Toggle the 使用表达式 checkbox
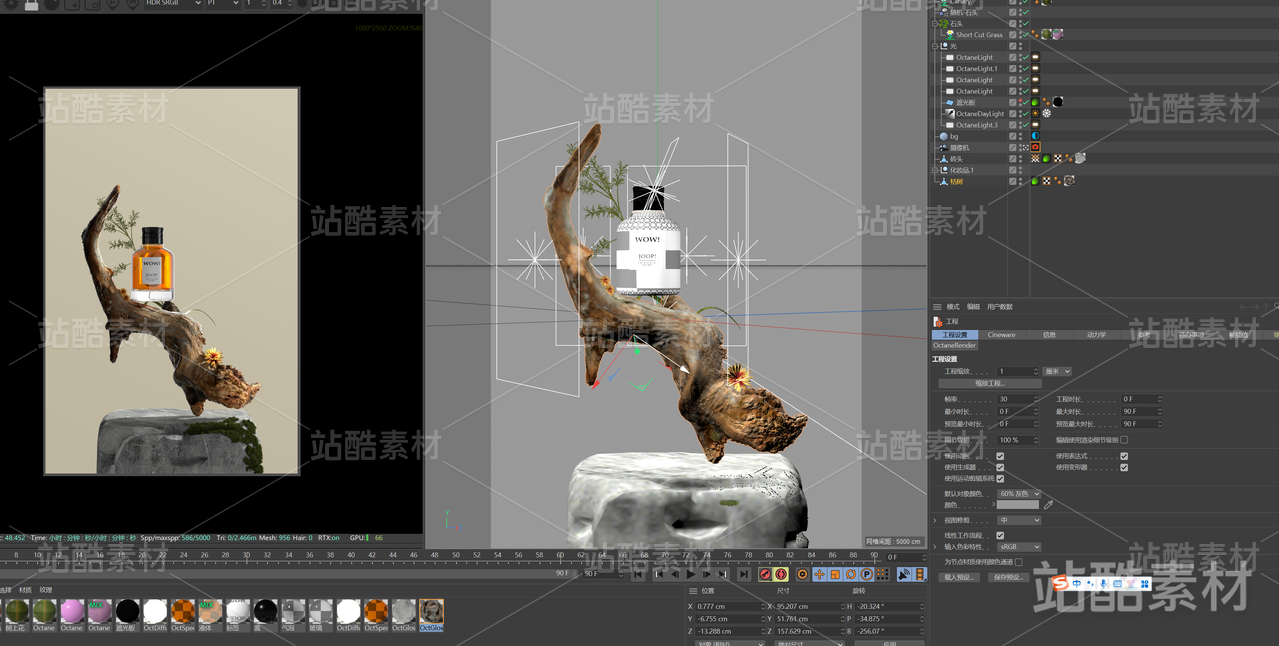Screen dimensions: 1279x646 coord(1124,456)
